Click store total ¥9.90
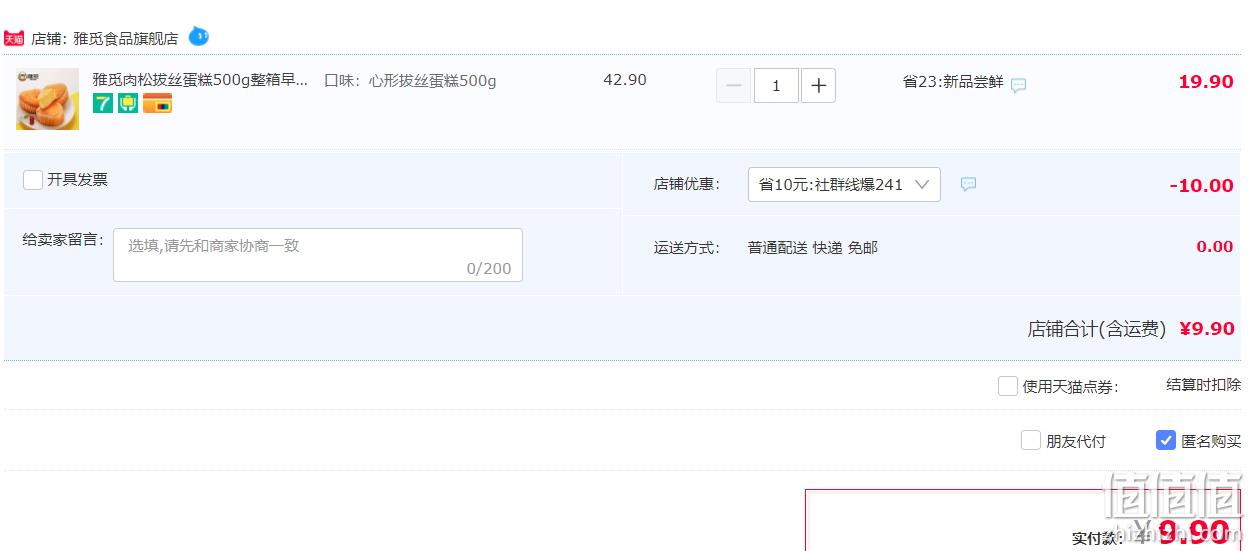Screen dimensions: 1252x551 click(x=1207, y=328)
